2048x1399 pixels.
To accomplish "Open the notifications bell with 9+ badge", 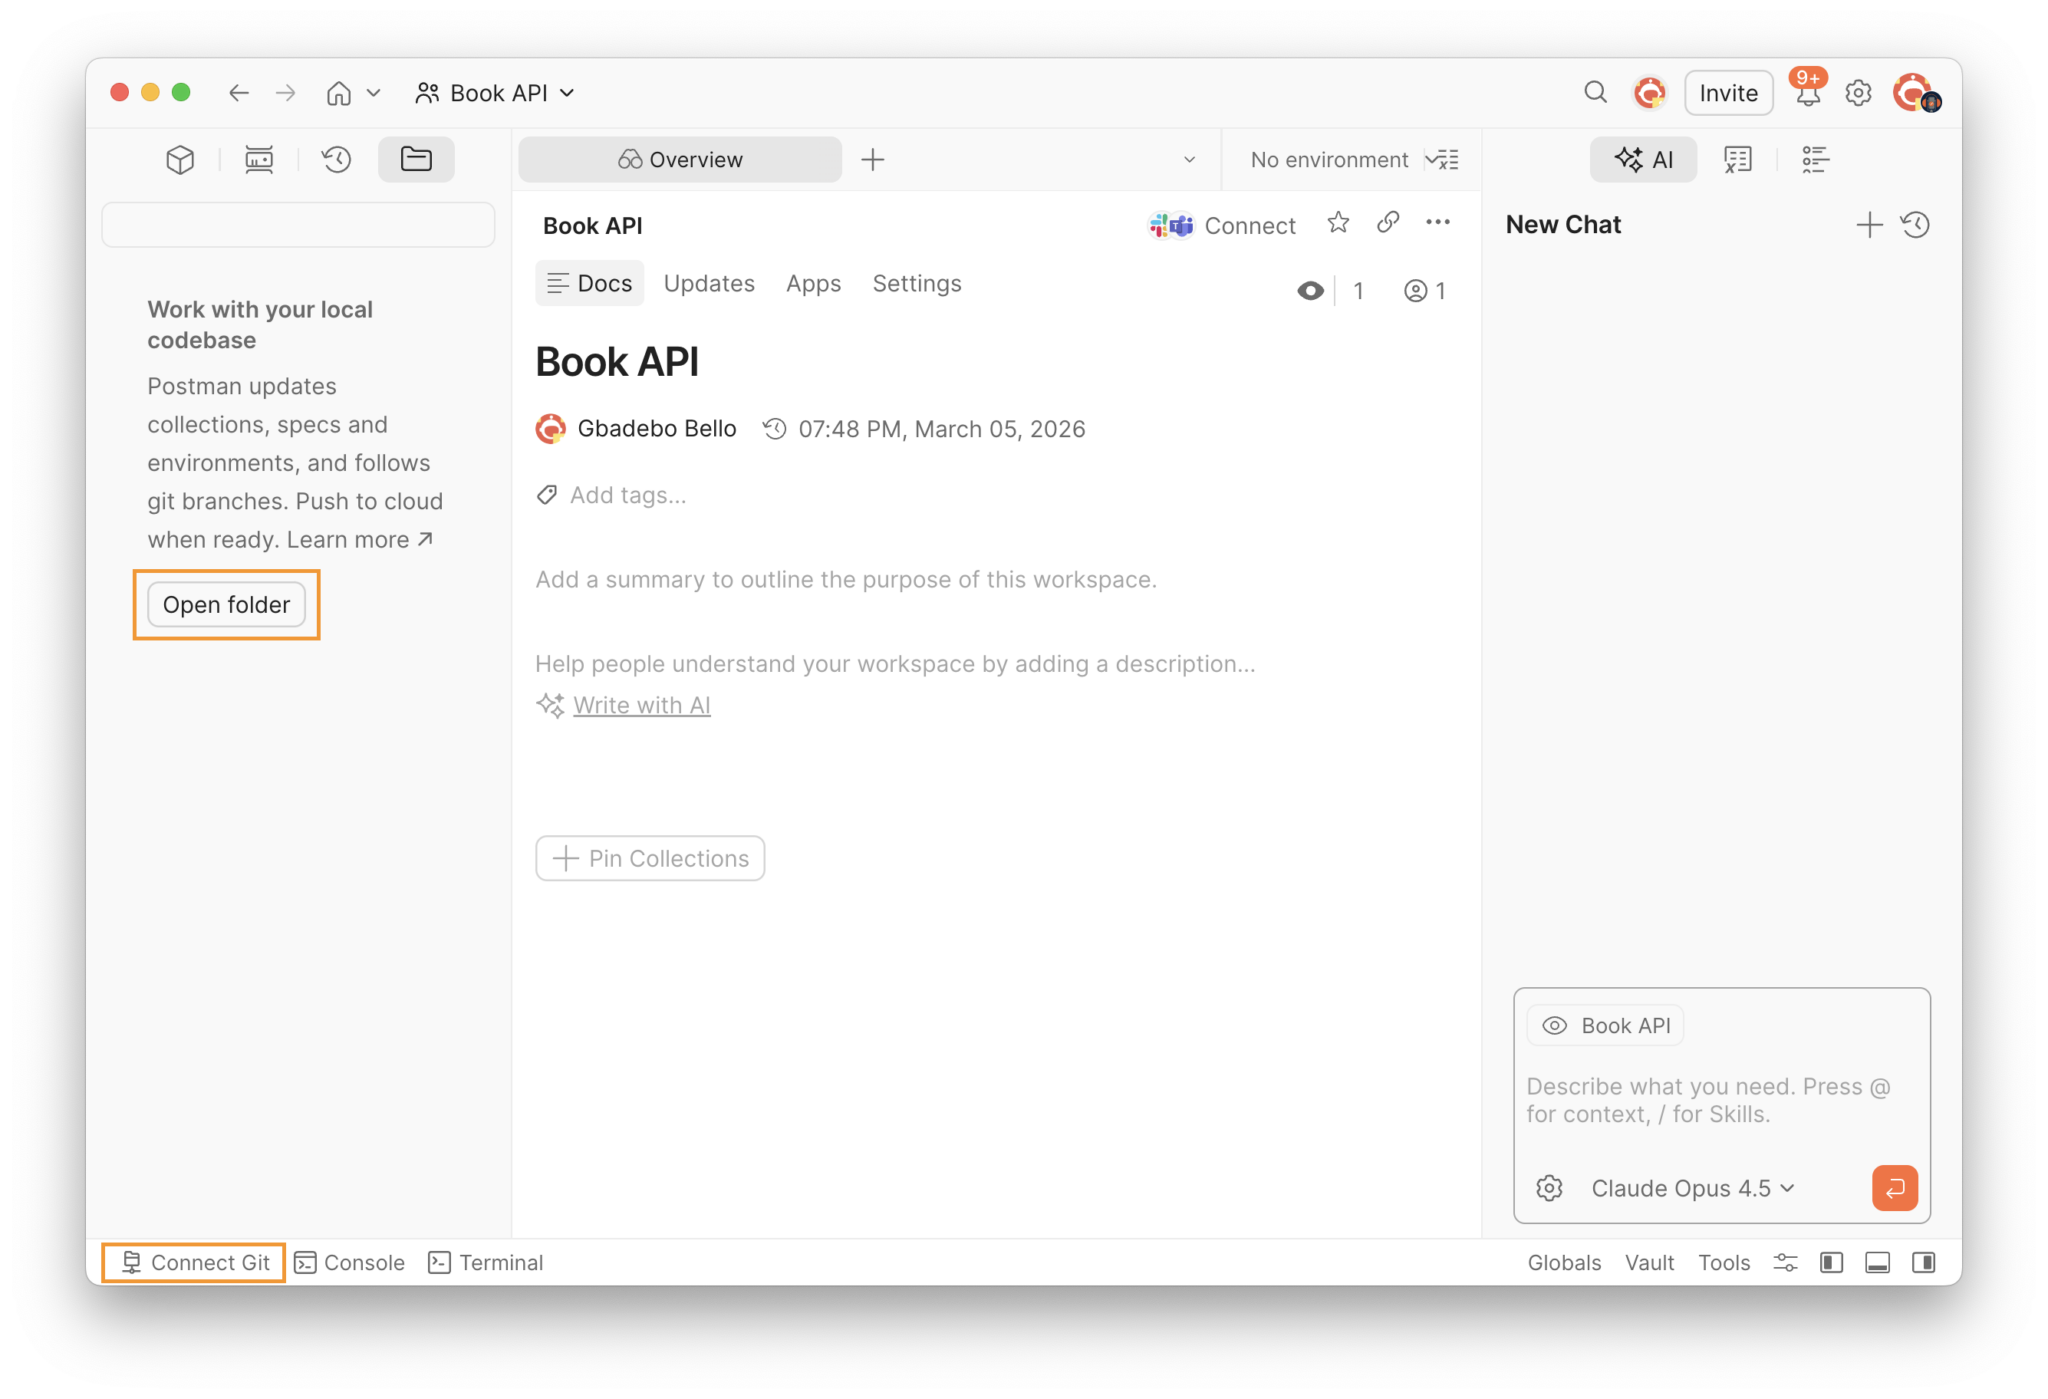I will point(1808,90).
